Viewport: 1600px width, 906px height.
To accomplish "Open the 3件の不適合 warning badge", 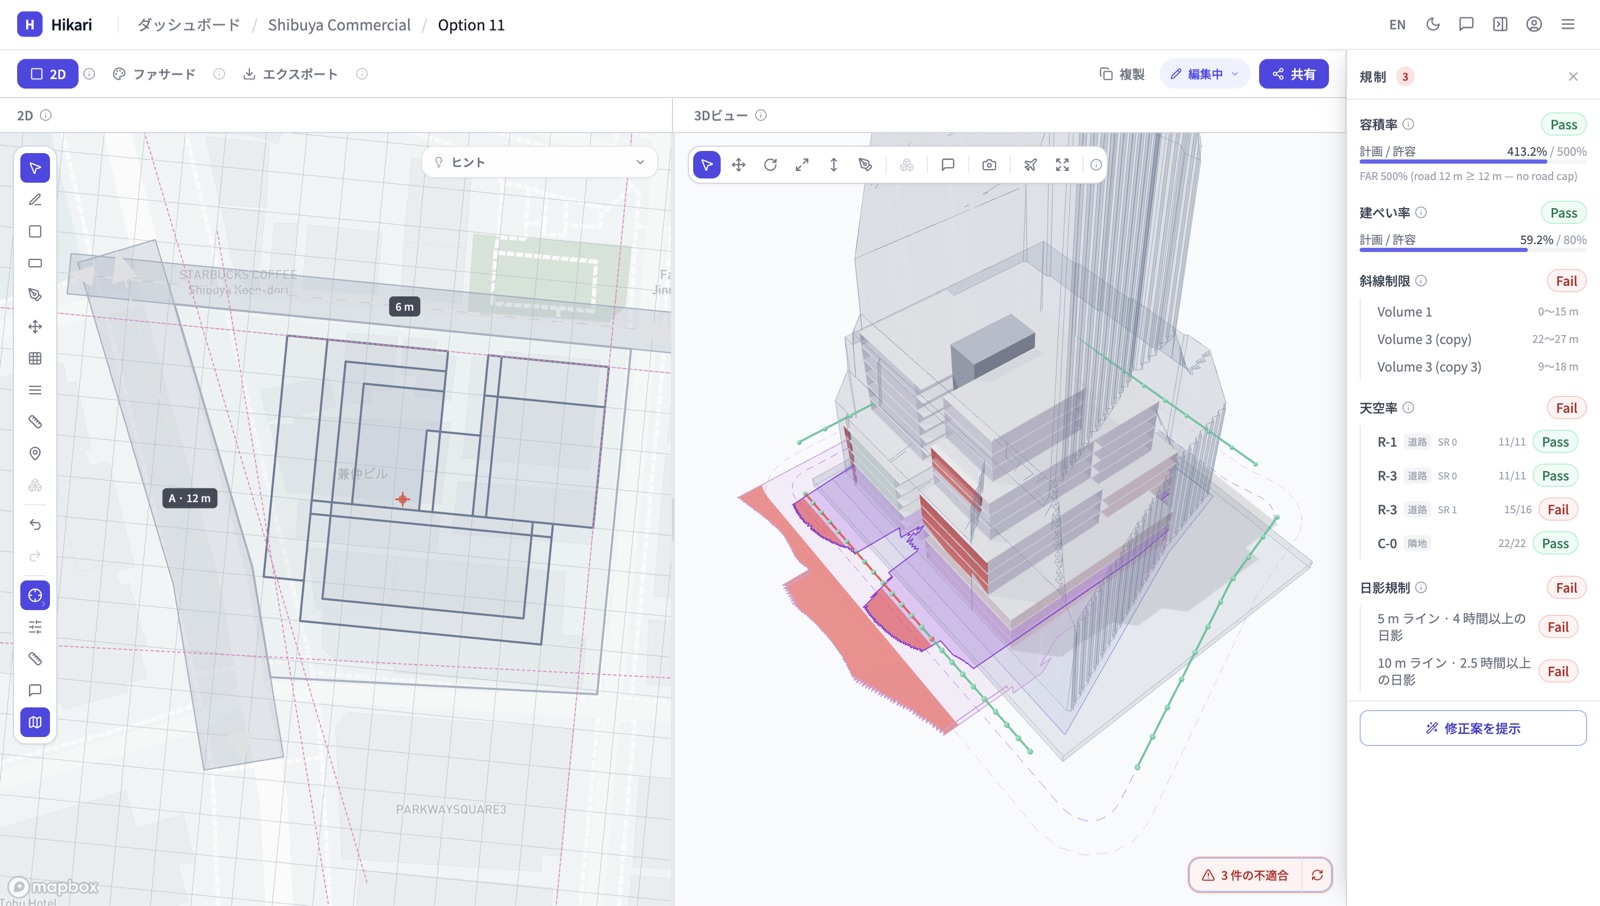I will pos(1245,875).
